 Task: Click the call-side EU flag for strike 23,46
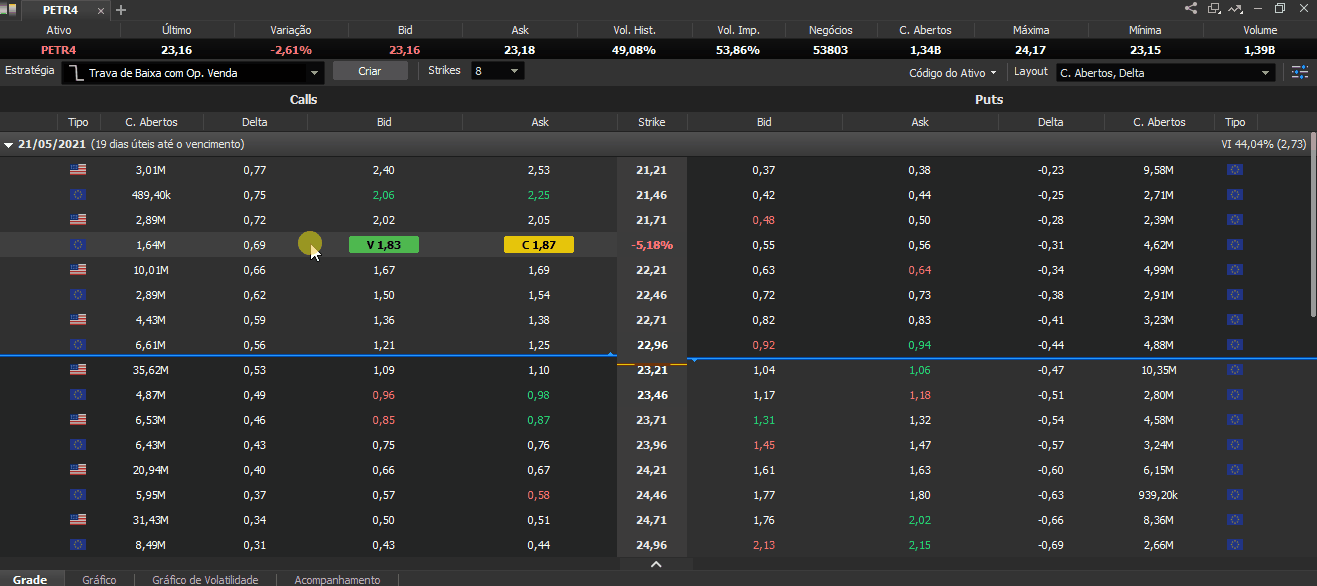click(x=78, y=395)
